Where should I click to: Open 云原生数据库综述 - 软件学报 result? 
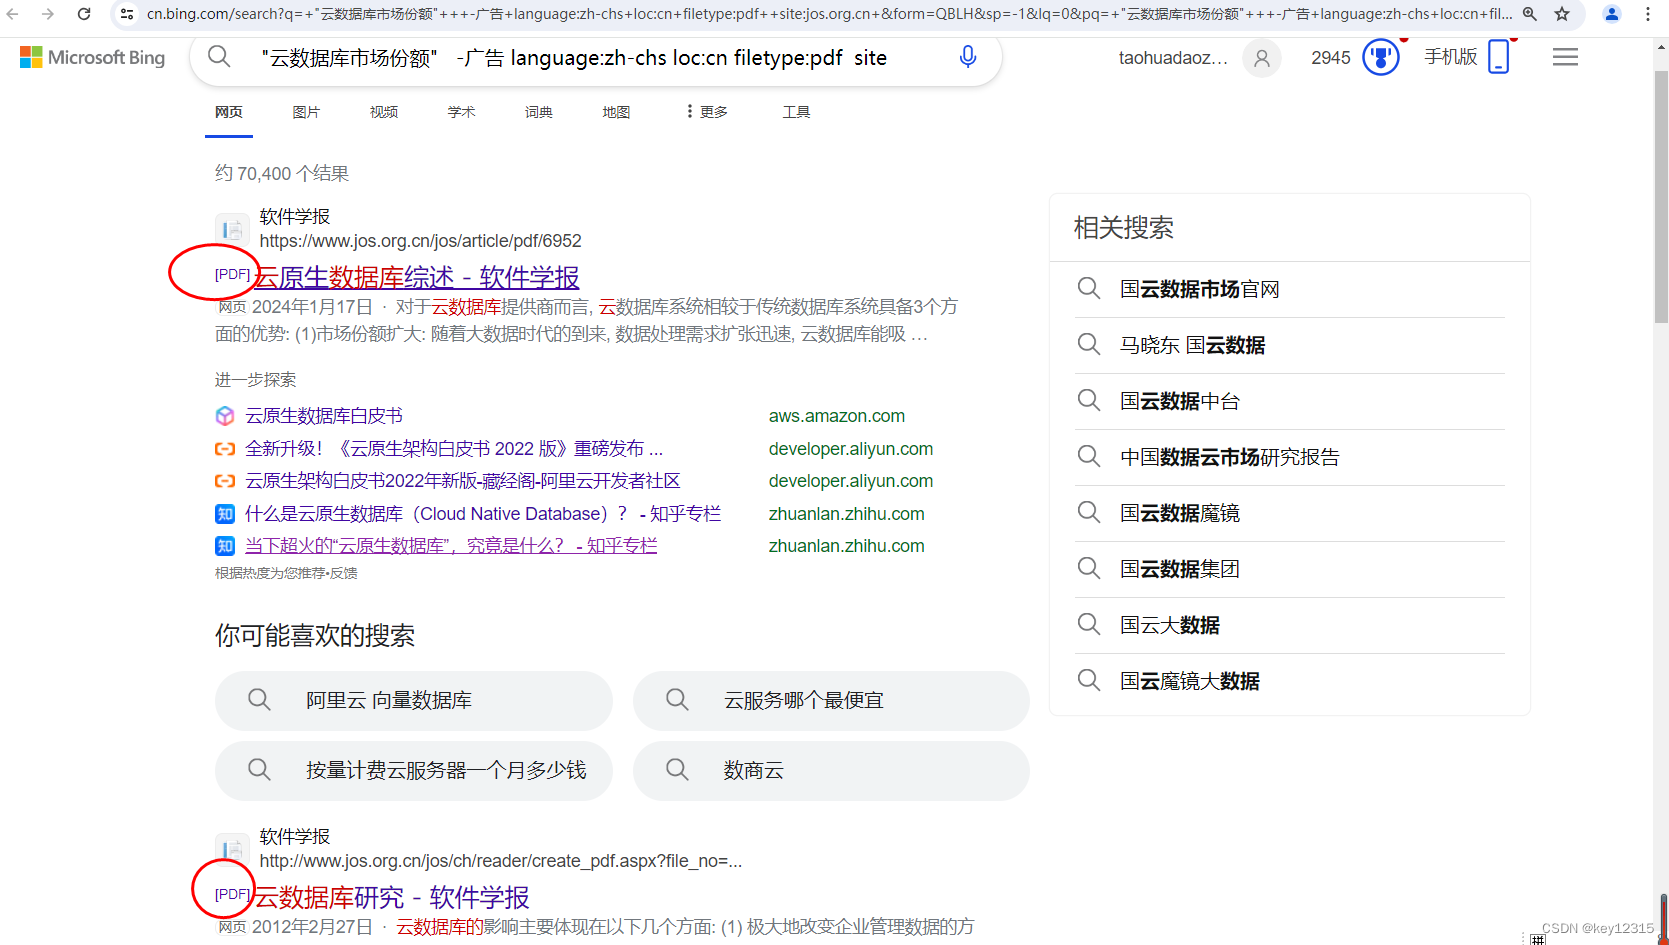click(x=417, y=277)
